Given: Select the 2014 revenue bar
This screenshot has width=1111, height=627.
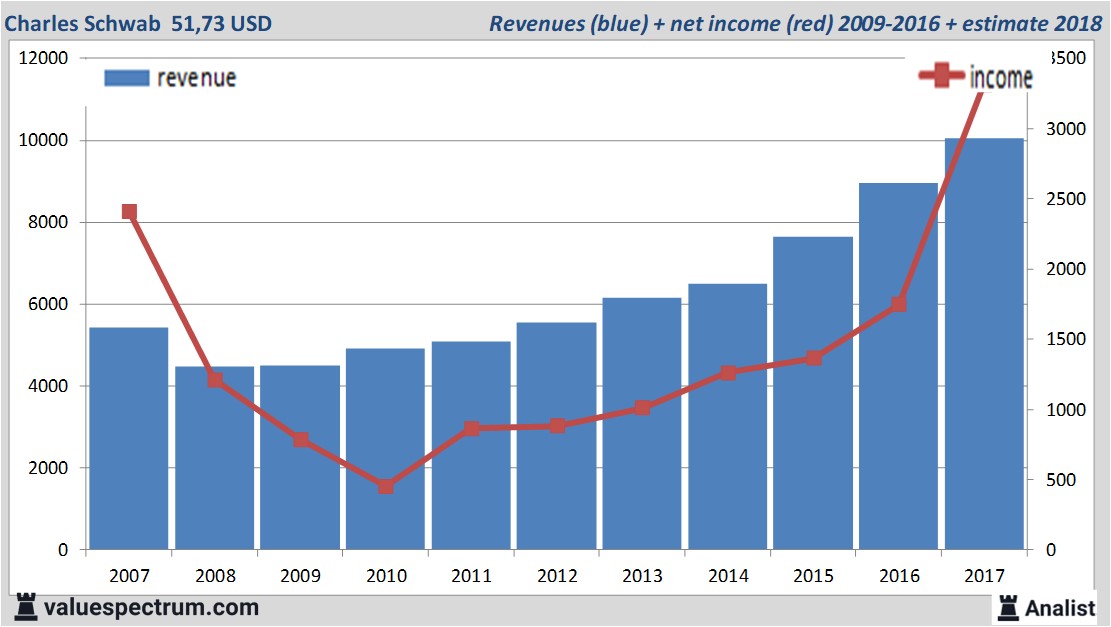Looking at the screenshot, I should [x=728, y=417].
